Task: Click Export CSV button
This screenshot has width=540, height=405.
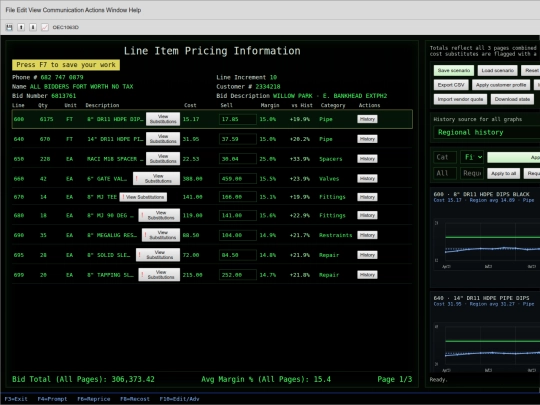Action: tap(451, 85)
